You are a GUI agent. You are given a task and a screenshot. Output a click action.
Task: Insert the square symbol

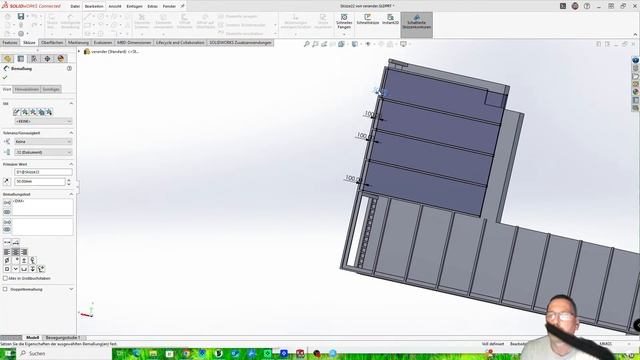7,269
